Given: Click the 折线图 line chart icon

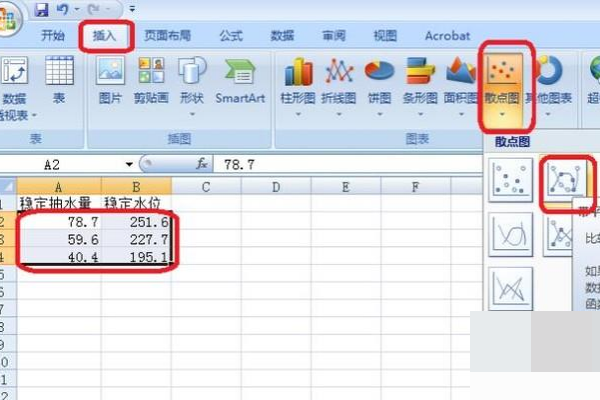Looking at the screenshot, I should coord(339,71).
